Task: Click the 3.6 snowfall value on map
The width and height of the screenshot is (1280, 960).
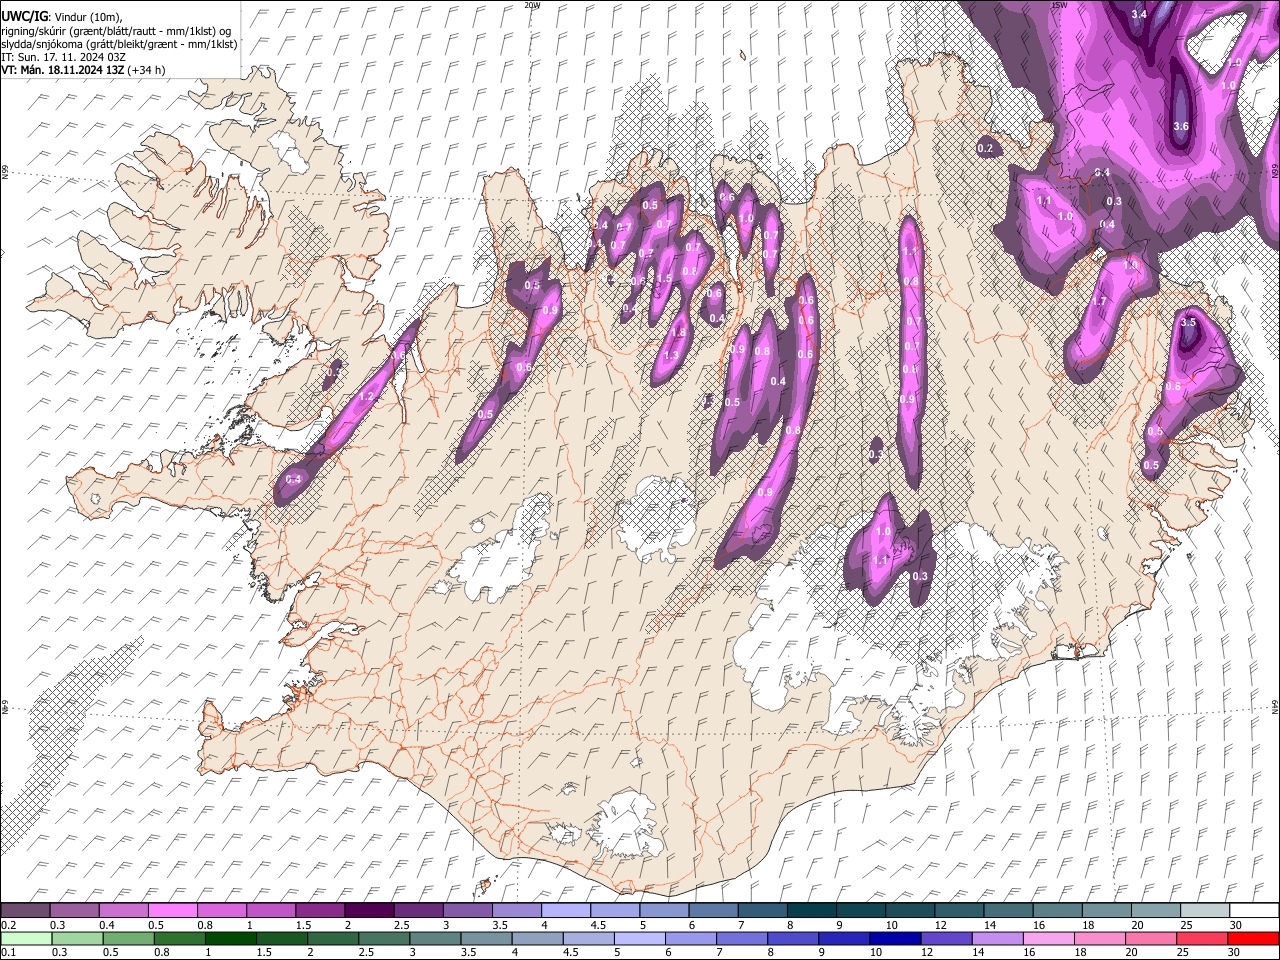Action: [x=1180, y=126]
